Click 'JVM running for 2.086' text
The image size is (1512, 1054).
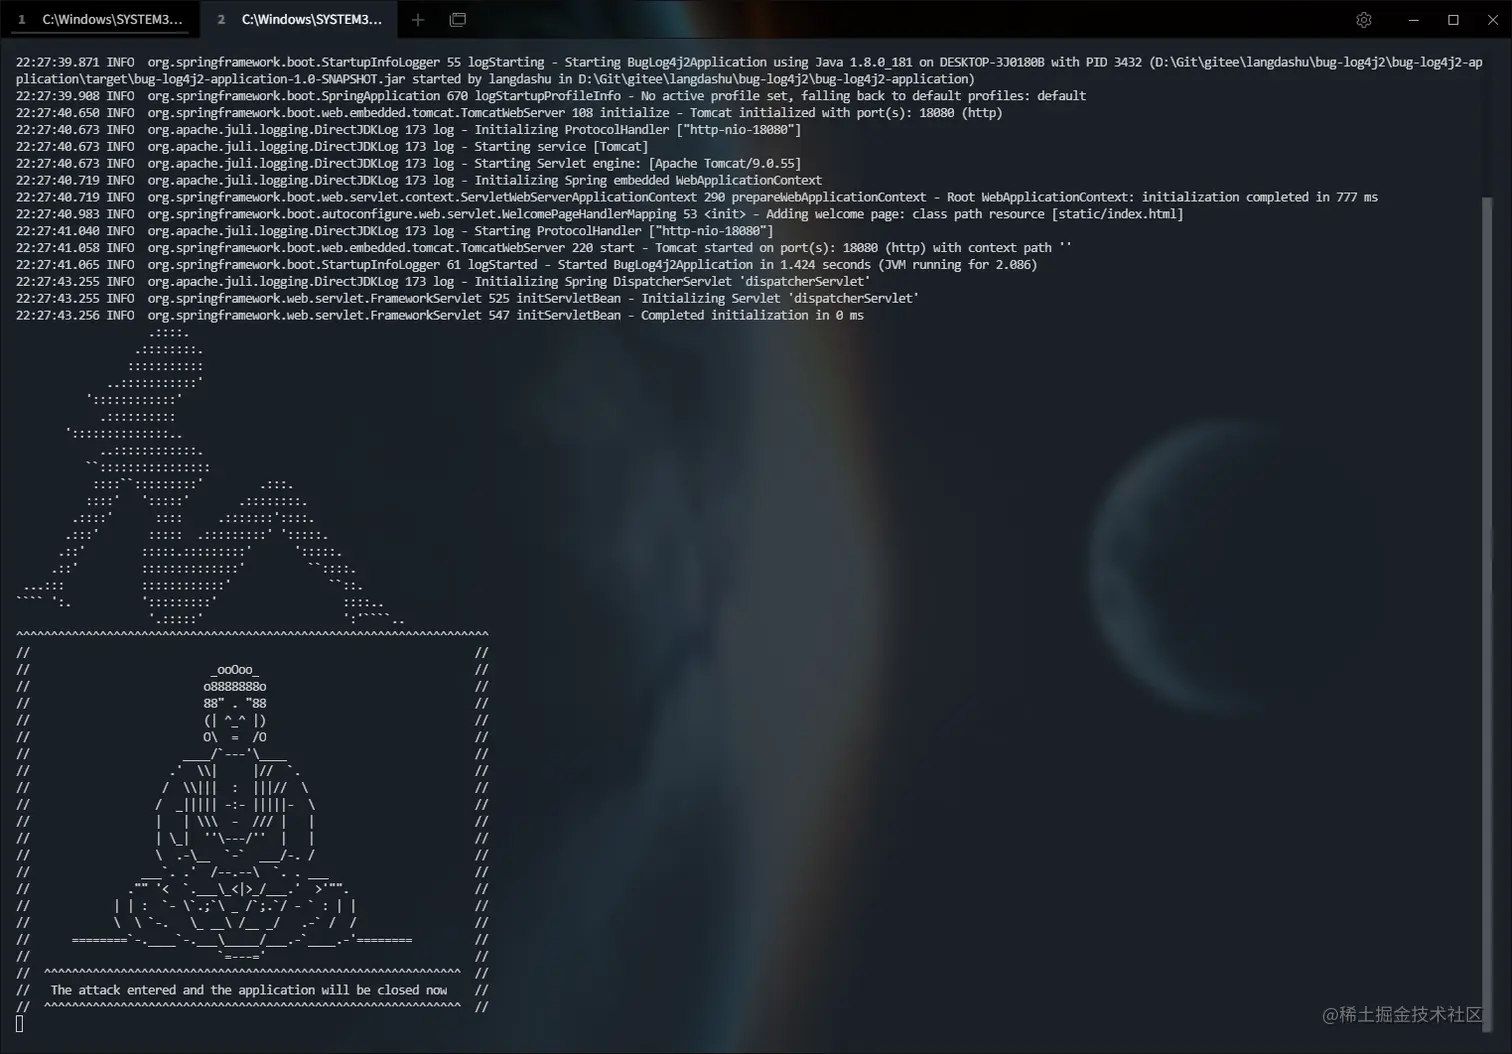point(958,265)
